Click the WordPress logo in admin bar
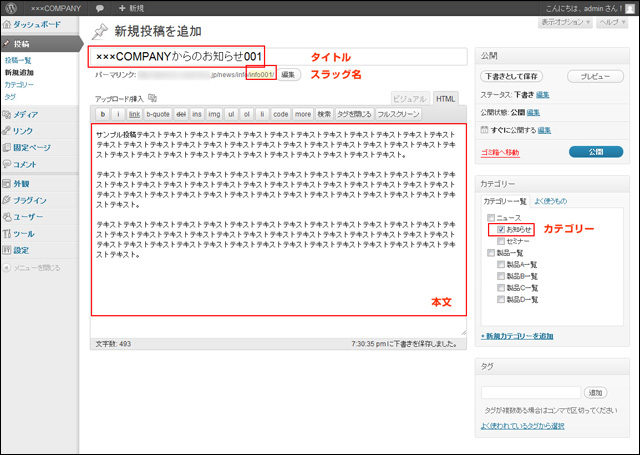 pos(9,7)
